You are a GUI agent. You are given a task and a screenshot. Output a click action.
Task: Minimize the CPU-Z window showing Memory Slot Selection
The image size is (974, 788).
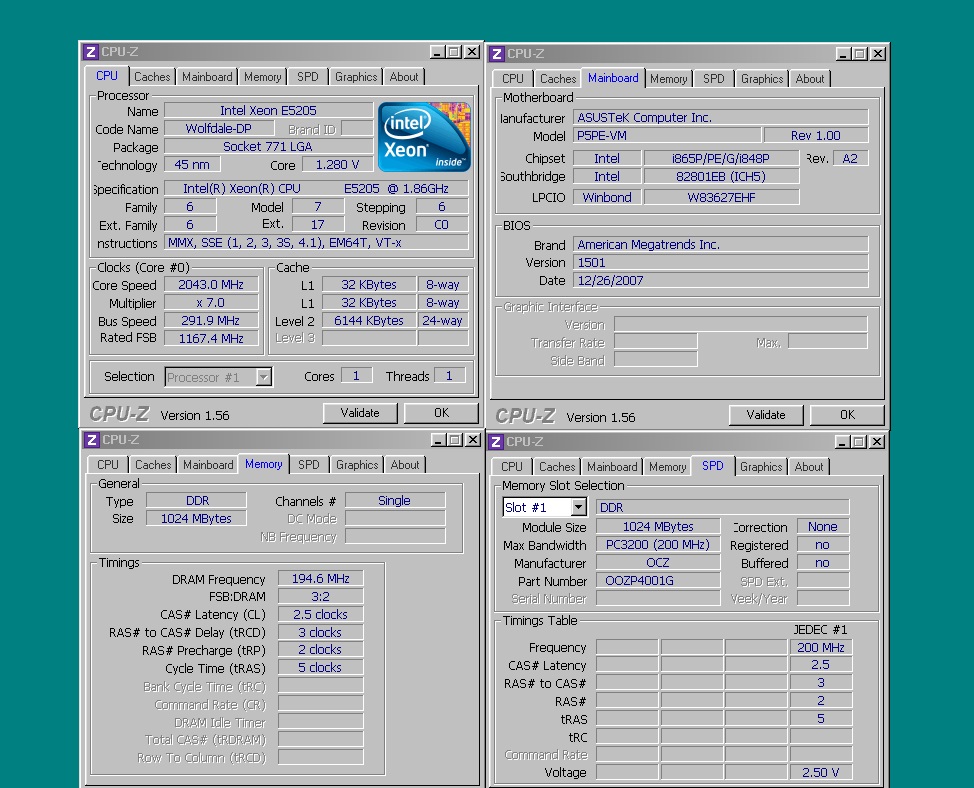(x=843, y=442)
